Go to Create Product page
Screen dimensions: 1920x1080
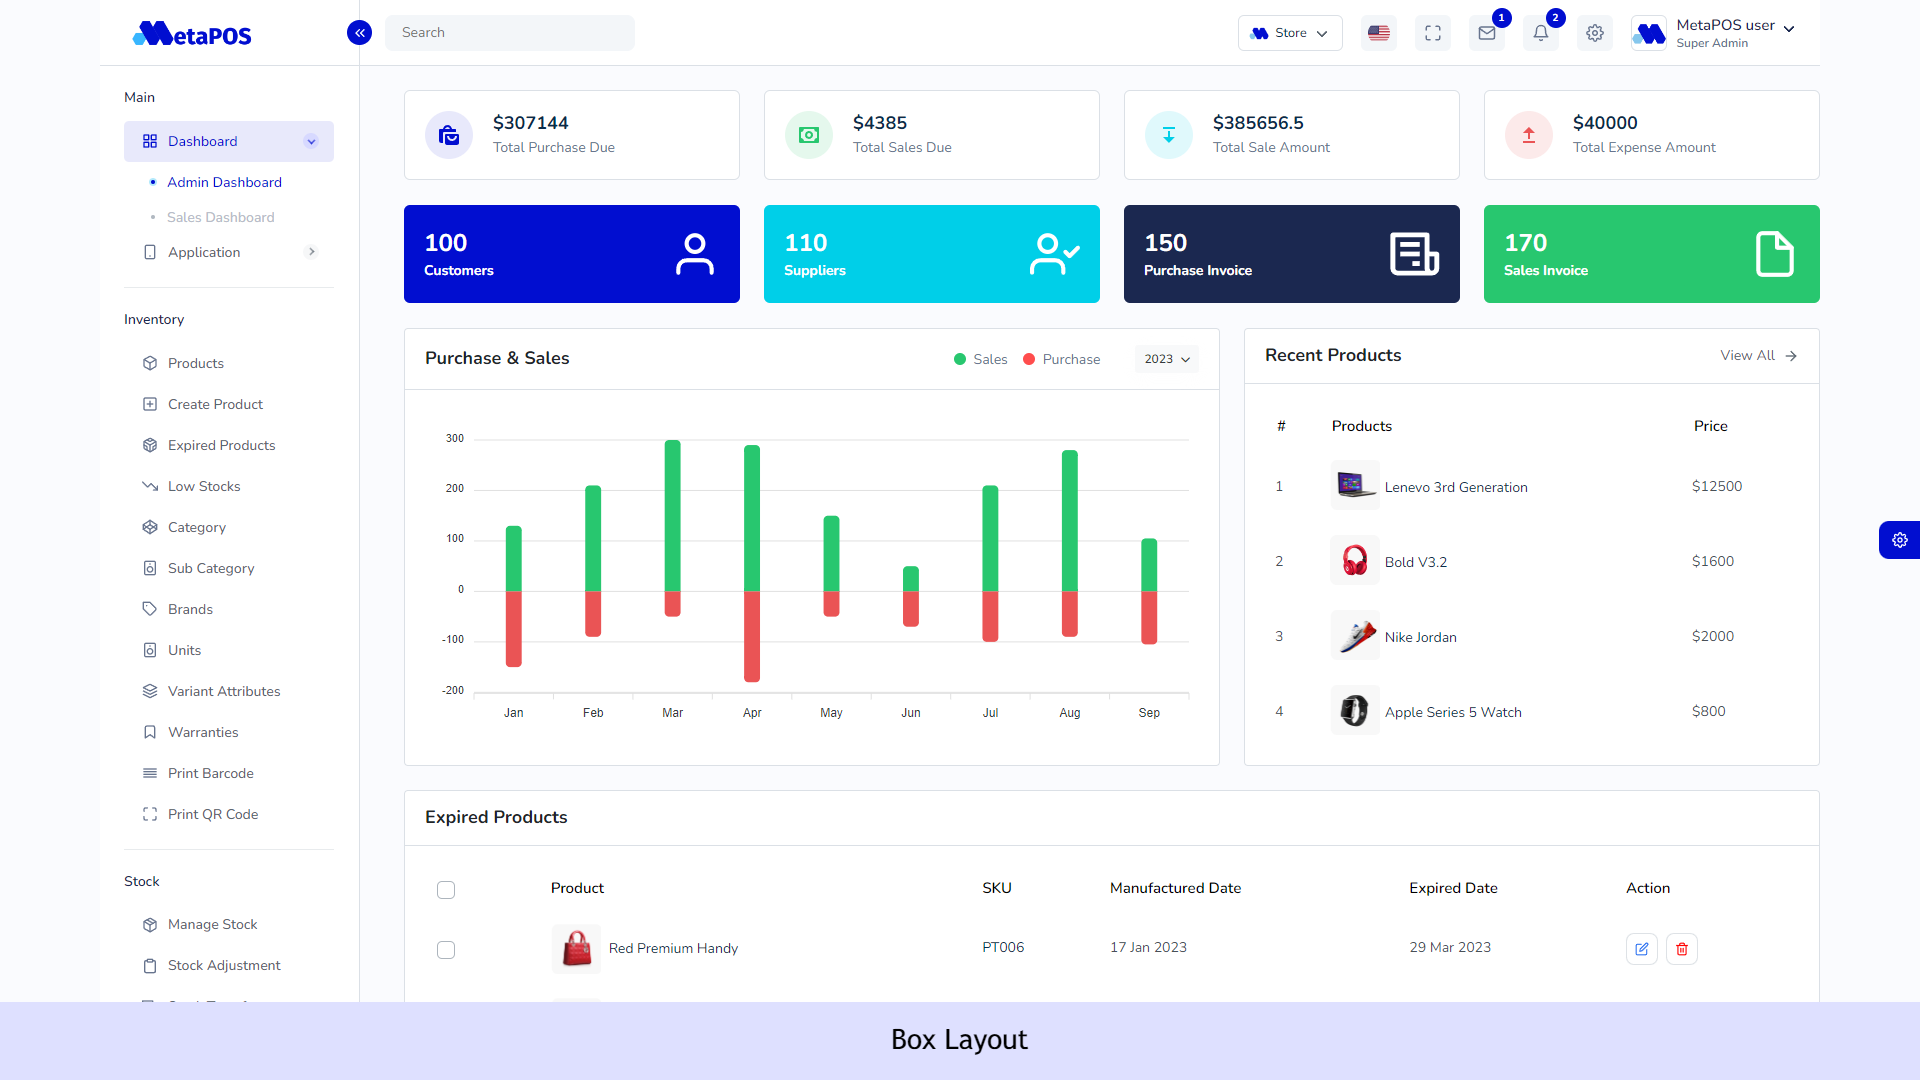click(x=215, y=404)
